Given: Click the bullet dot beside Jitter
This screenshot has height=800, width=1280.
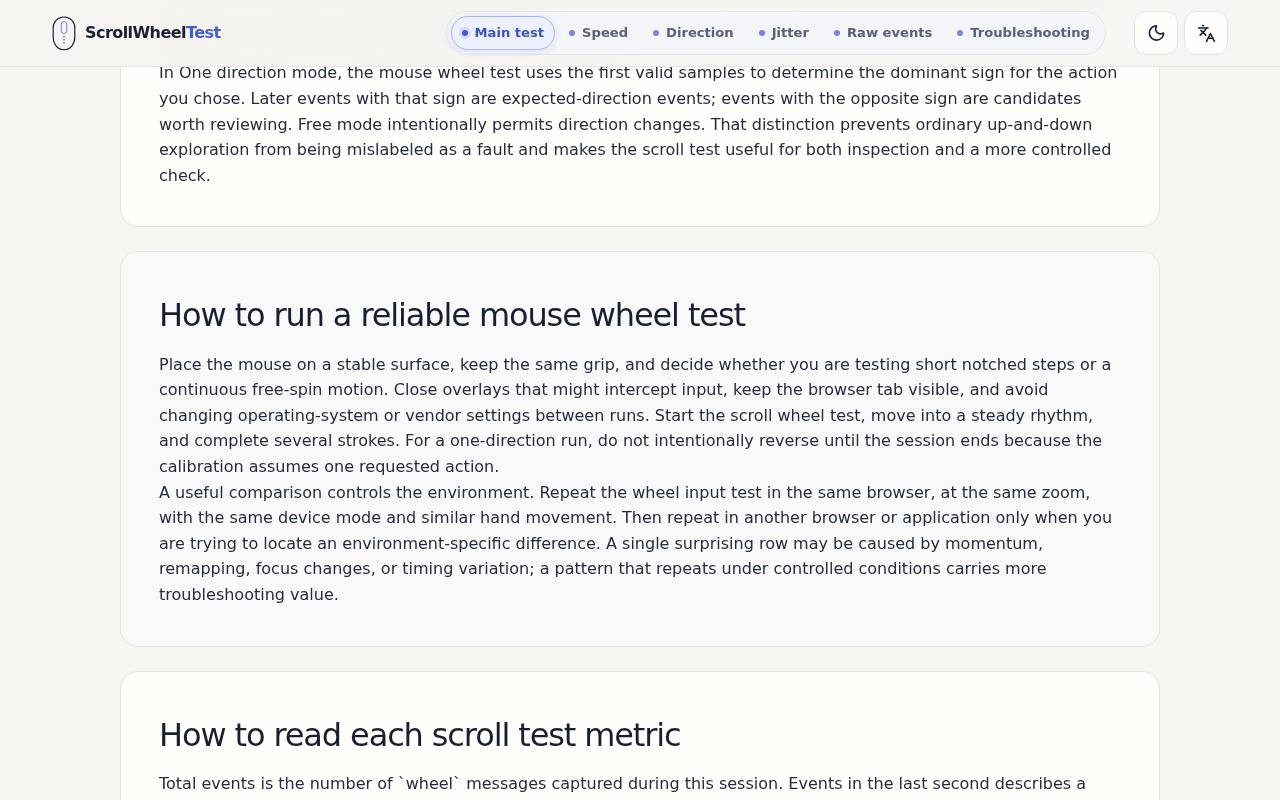Looking at the screenshot, I should pyautogui.click(x=762, y=33).
